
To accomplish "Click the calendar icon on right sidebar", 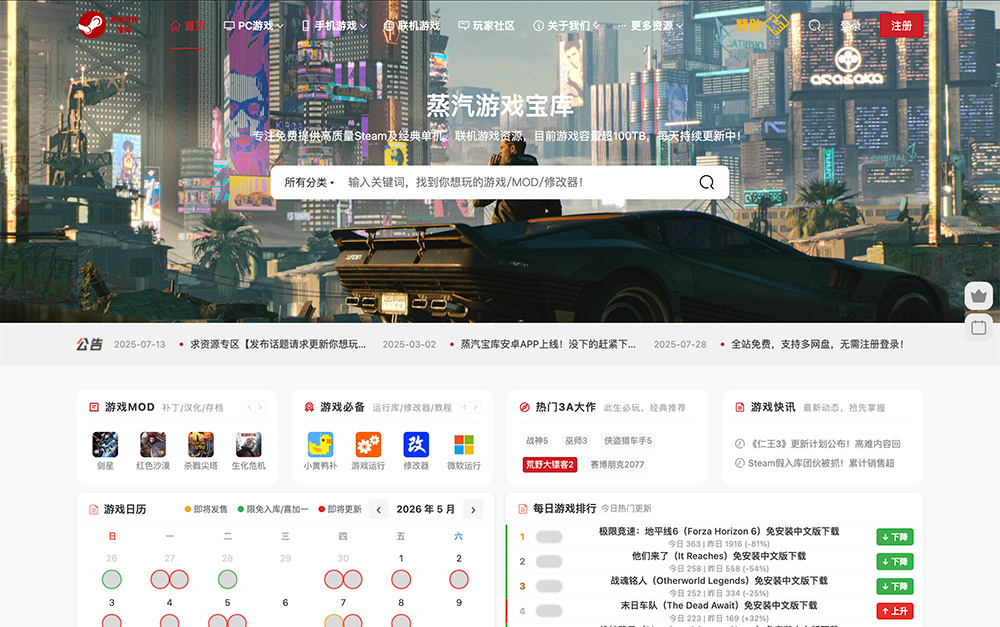I will [x=978, y=328].
